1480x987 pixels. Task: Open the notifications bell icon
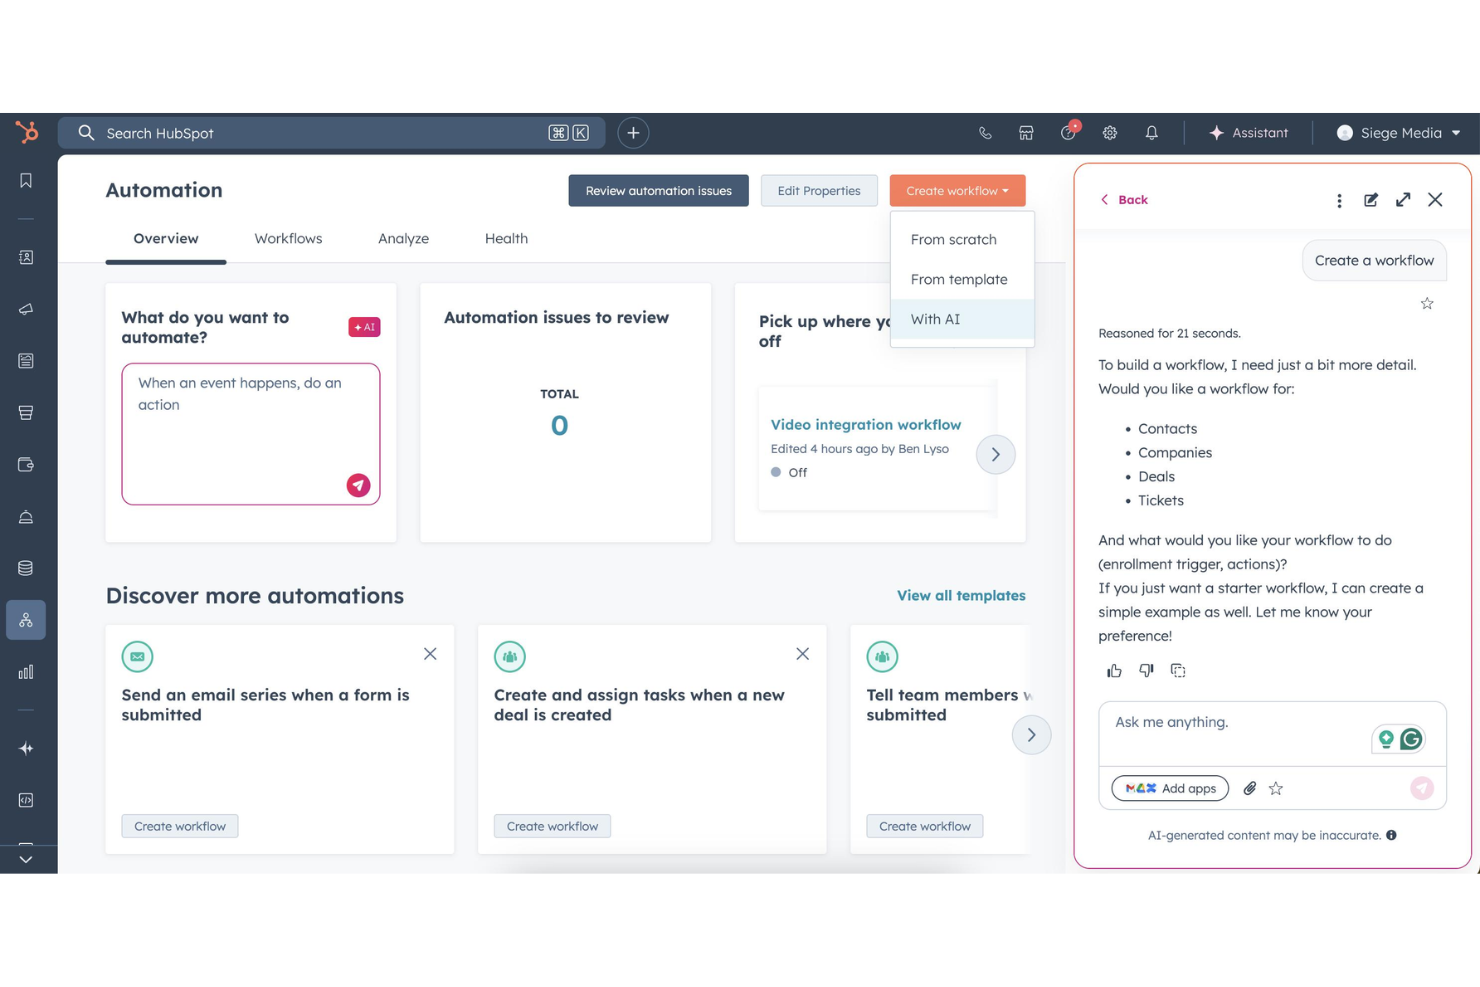point(1152,133)
